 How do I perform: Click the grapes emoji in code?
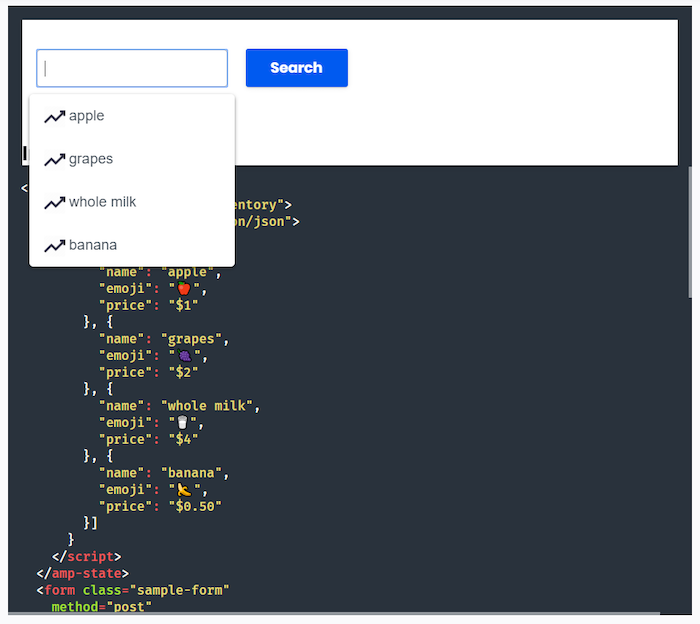click(x=184, y=356)
